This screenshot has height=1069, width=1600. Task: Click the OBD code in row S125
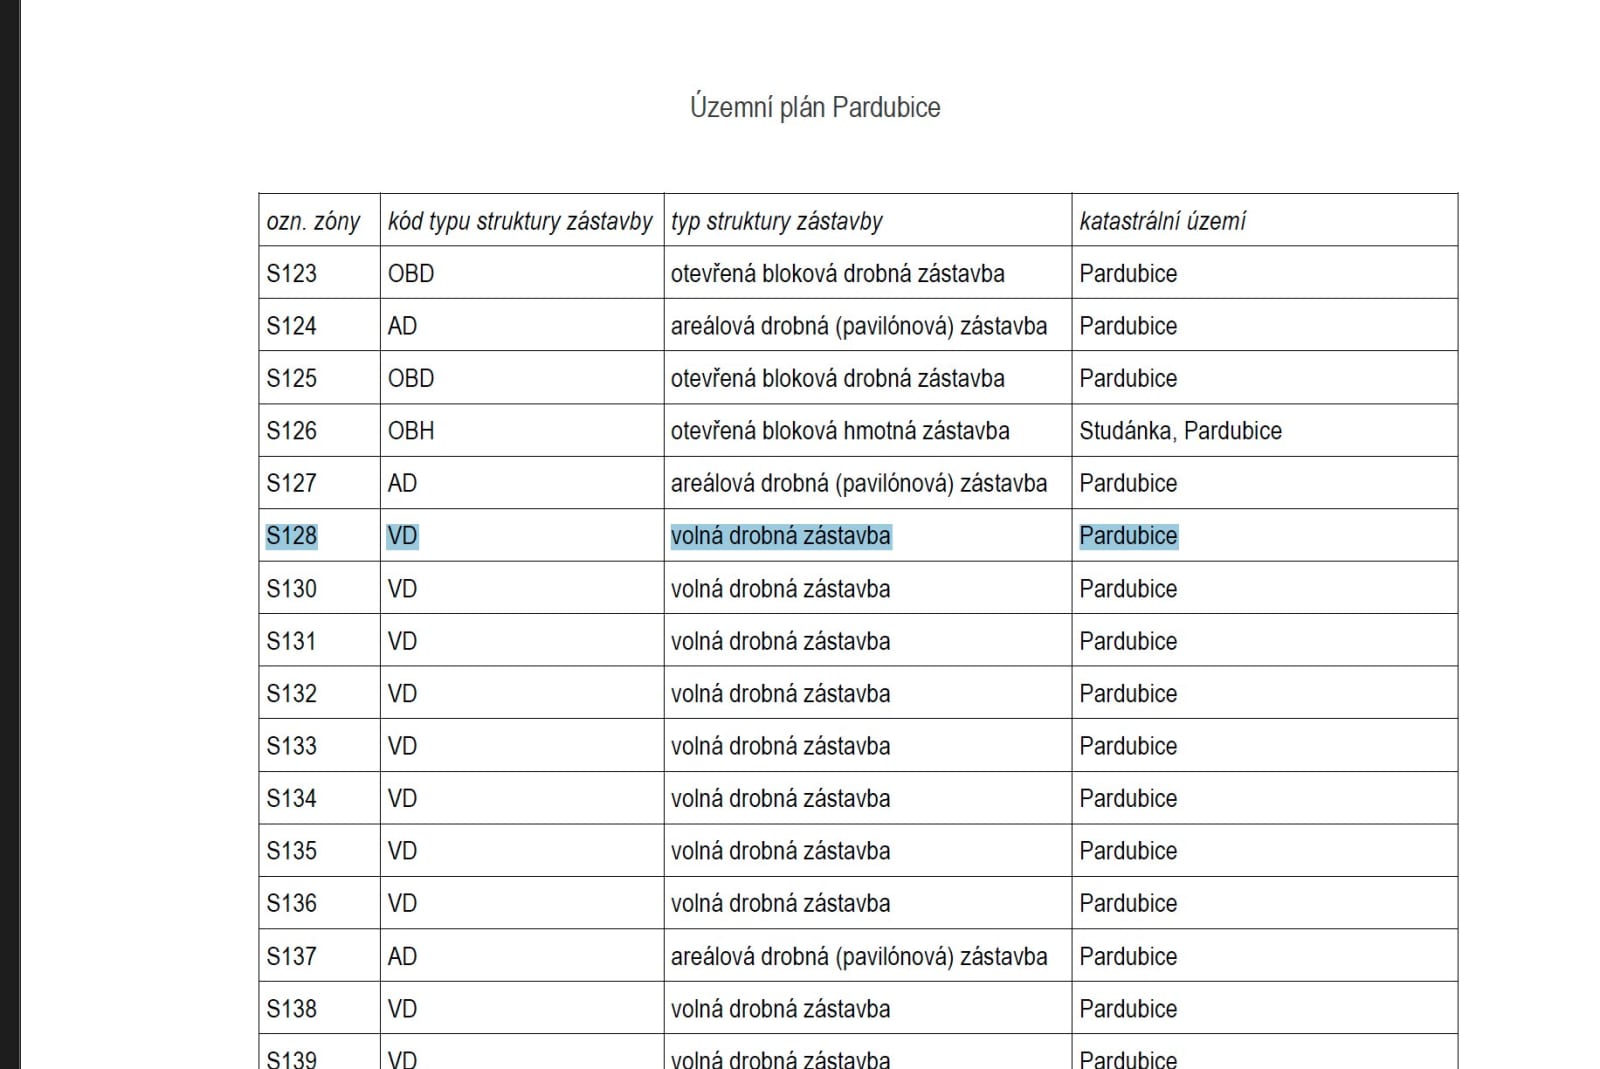point(411,378)
